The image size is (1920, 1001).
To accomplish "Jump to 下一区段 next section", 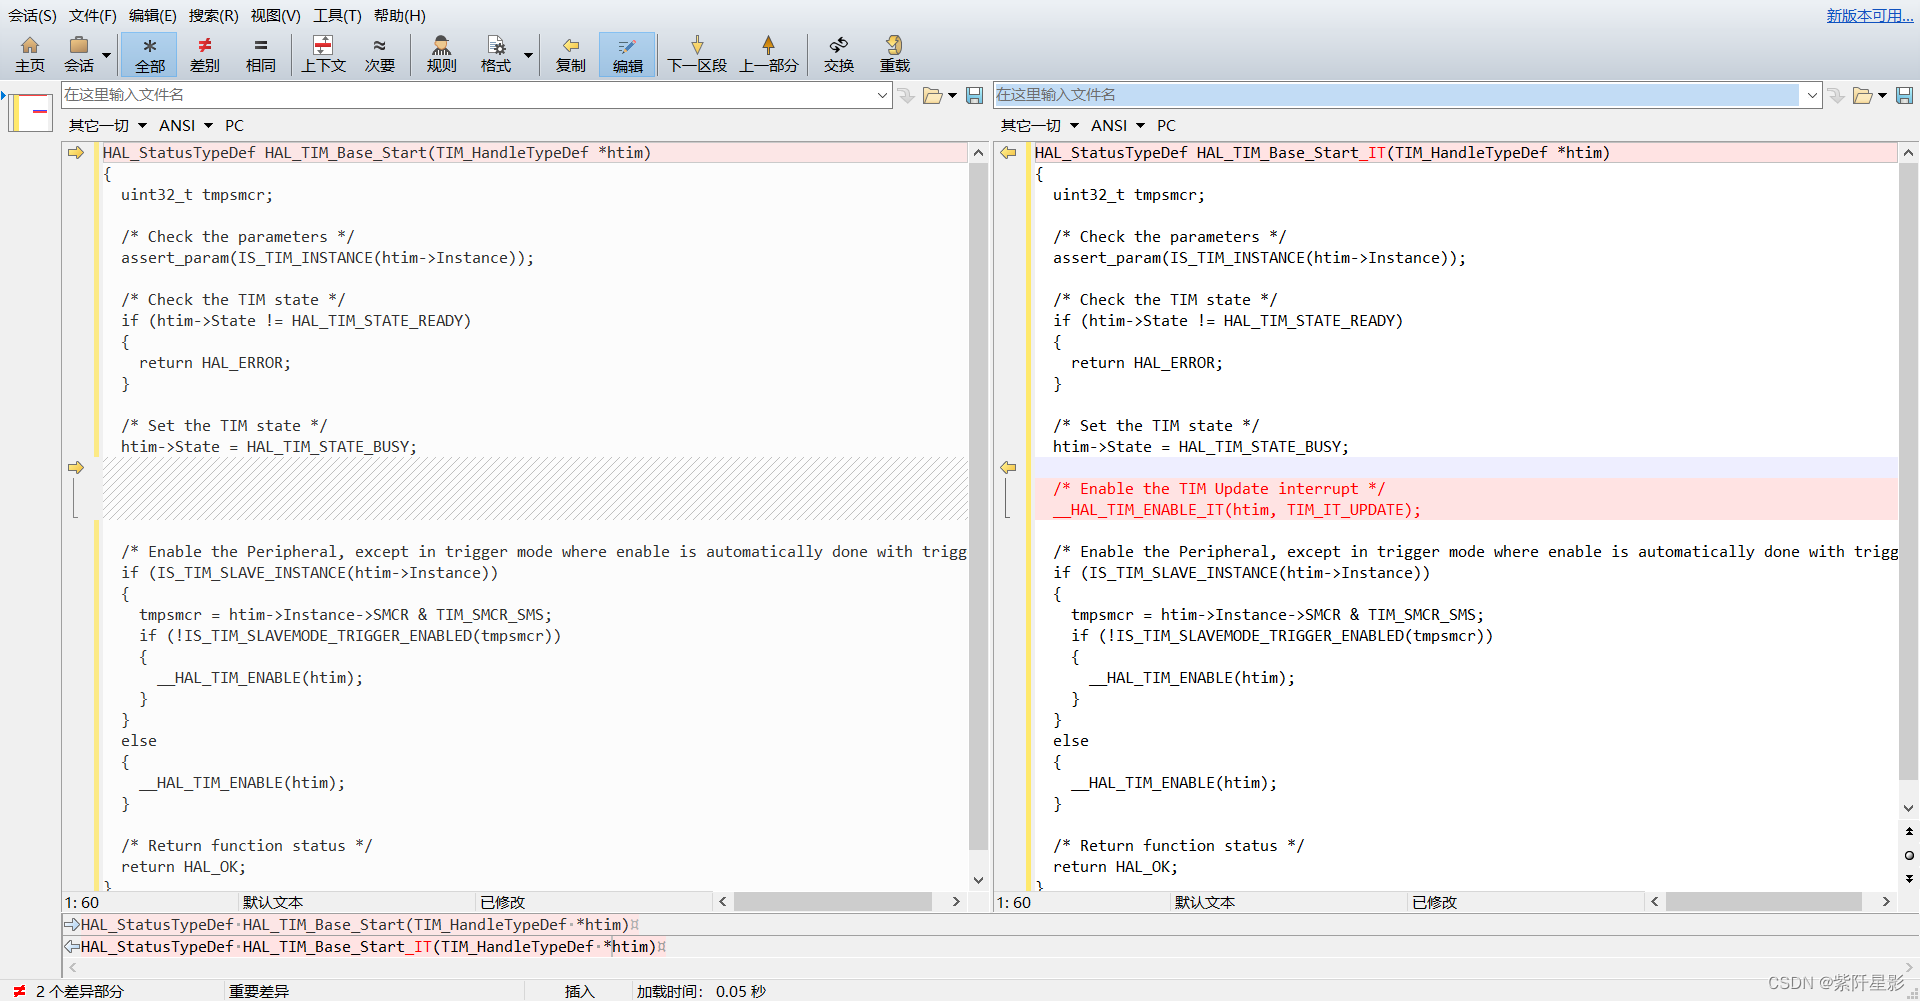I will (x=697, y=55).
